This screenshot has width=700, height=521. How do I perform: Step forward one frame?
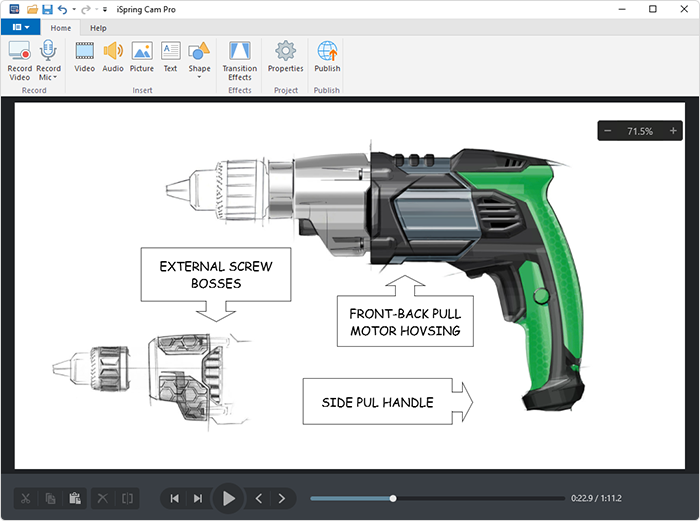point(282,498)
